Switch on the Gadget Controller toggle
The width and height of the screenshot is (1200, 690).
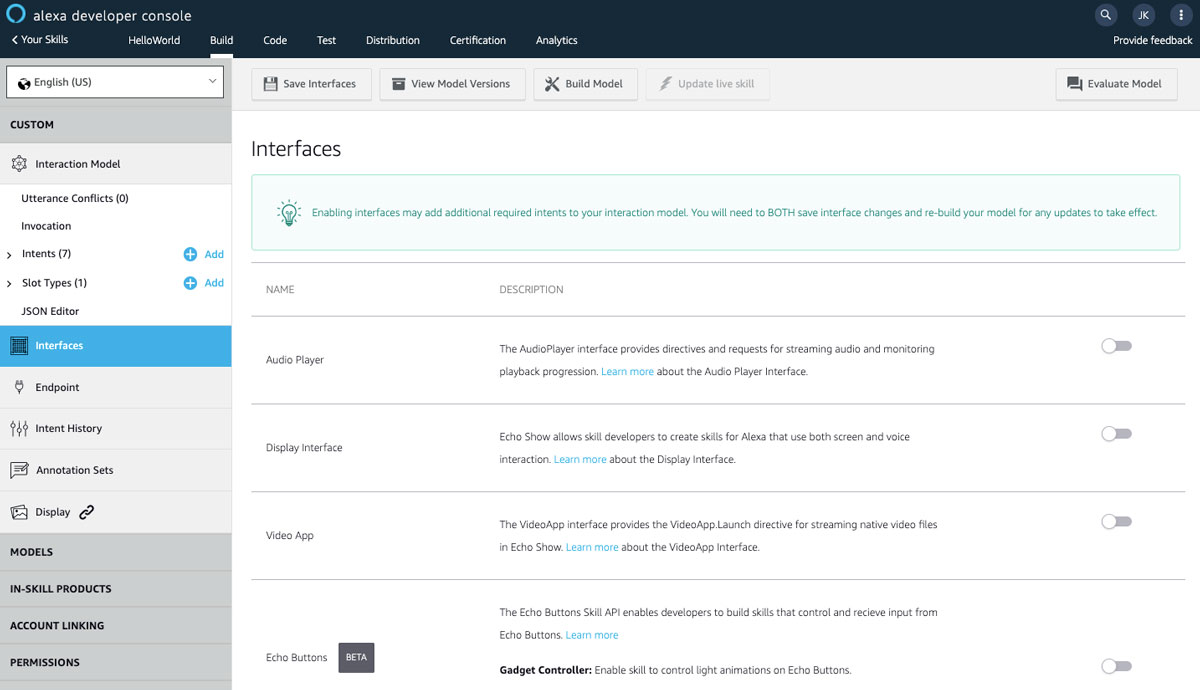click(1116, 666)
